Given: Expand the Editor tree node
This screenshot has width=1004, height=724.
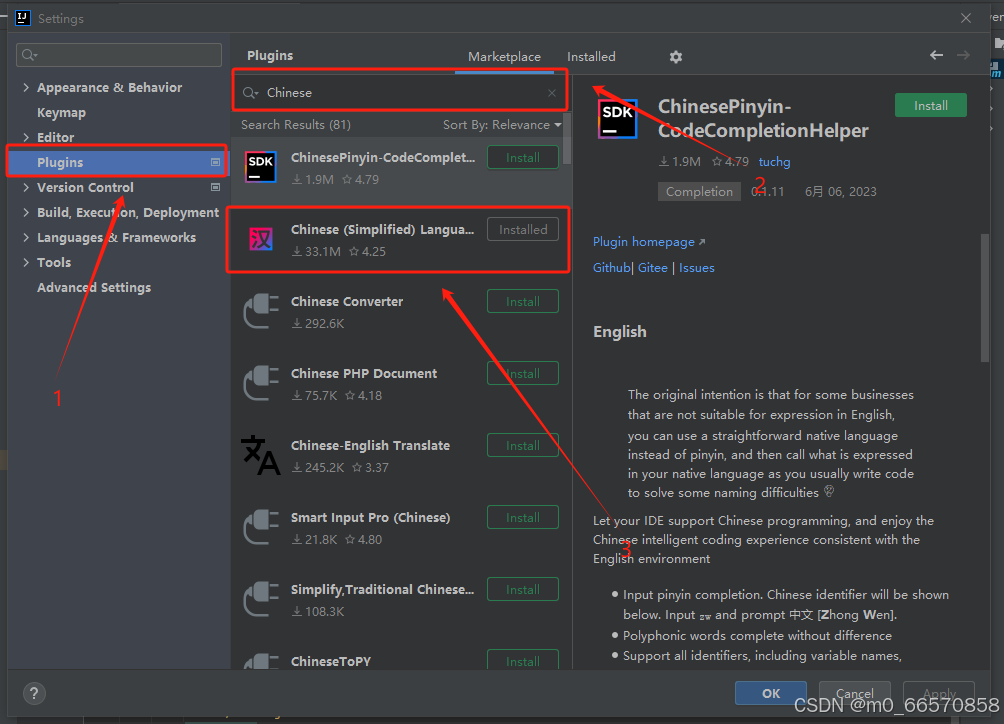Looking at the screenshot, I should [x=26, y=137].
